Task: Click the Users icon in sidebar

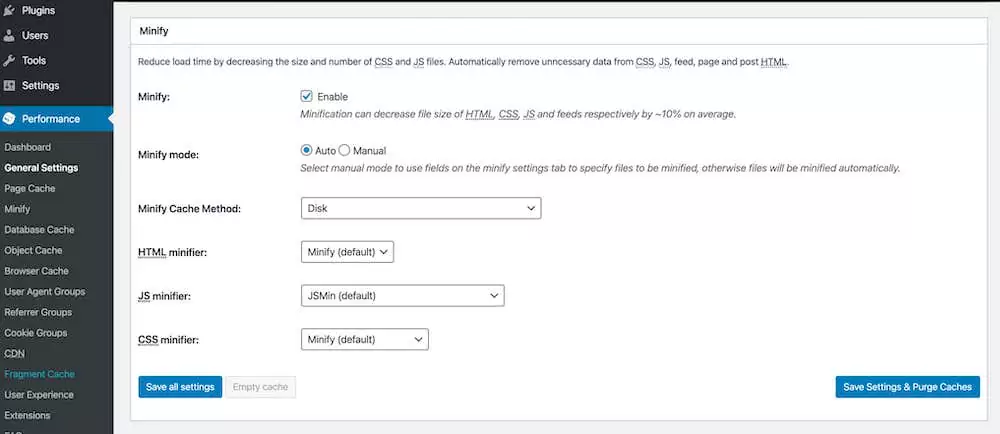Action: tap(10, 36)
